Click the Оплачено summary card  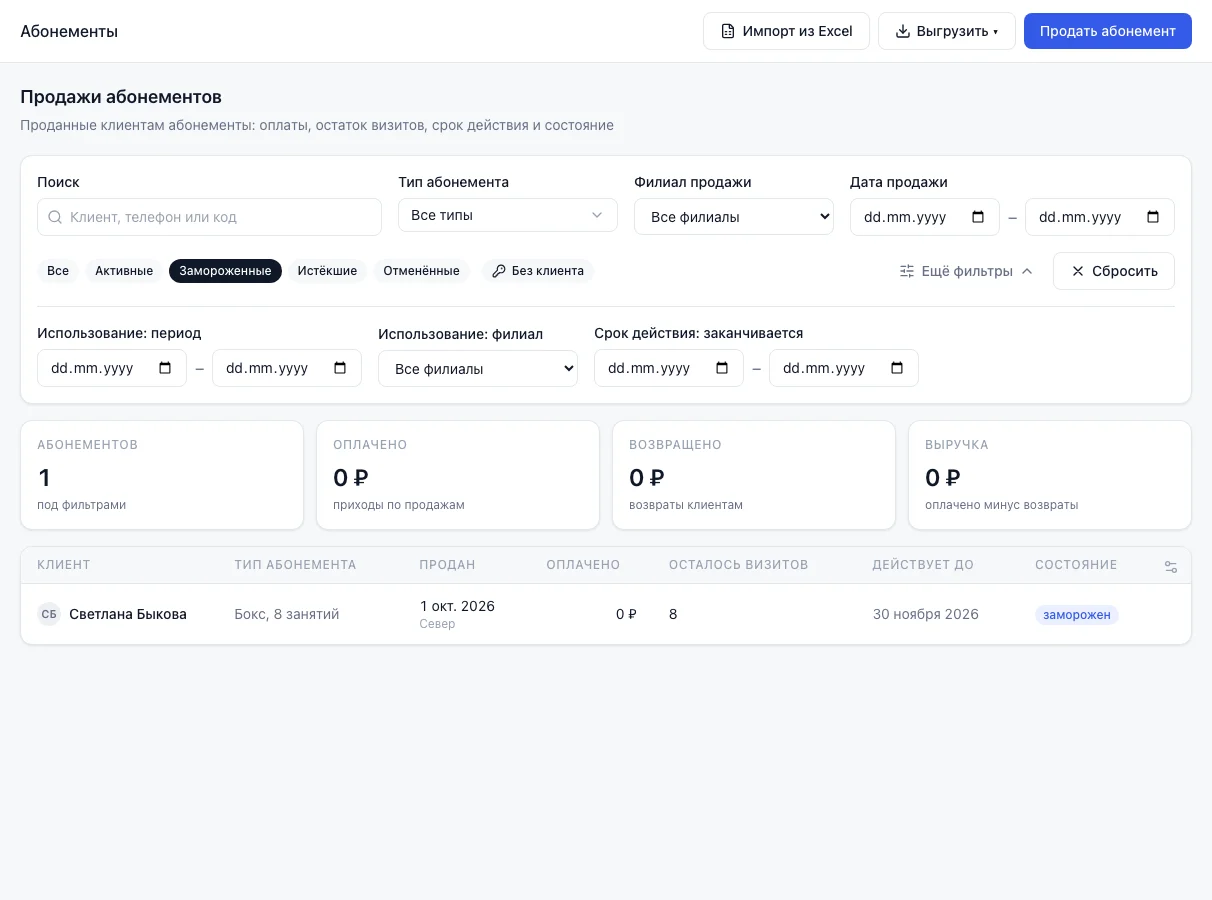(x=458, y=475)
